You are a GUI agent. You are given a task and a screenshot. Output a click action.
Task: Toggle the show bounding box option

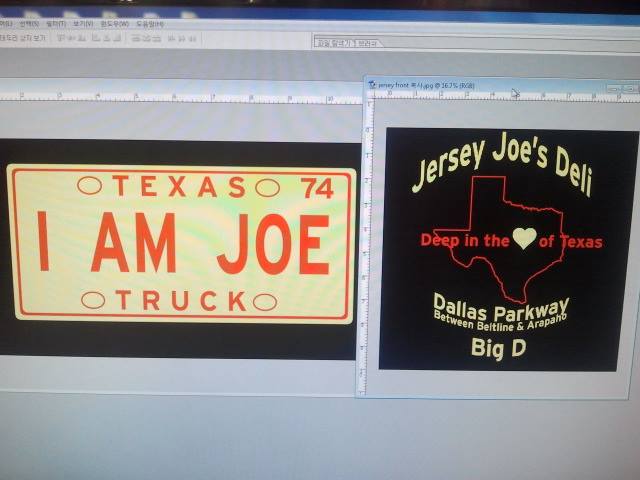click(22, 38)
